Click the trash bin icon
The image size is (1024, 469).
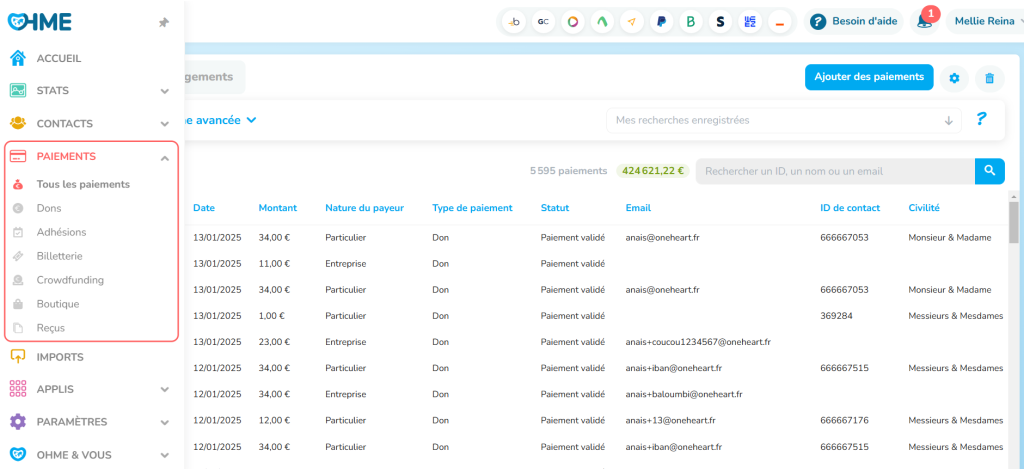[x=989, y=78]
